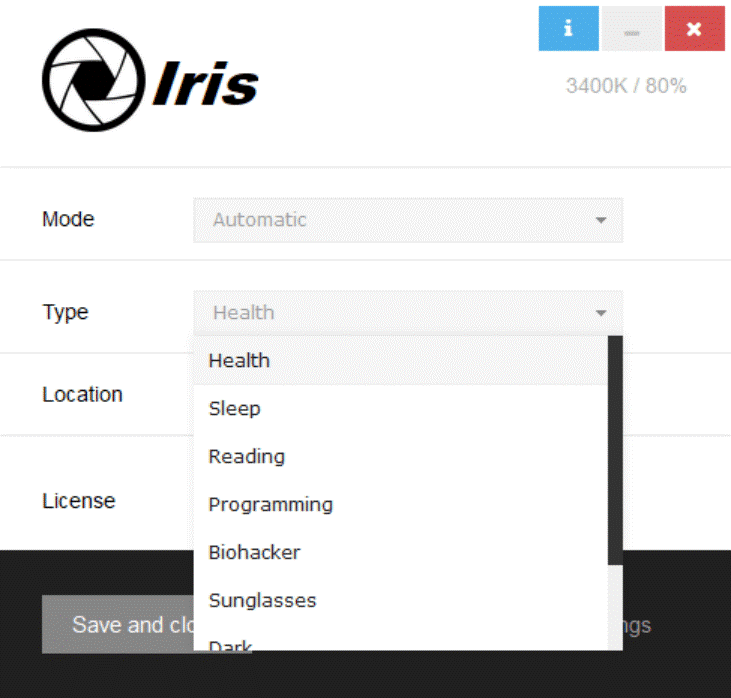Viewport: 731px width, 698px height.
Task: Click the dropdown list's dark scrollbar thumb
Action: [615, 450]
